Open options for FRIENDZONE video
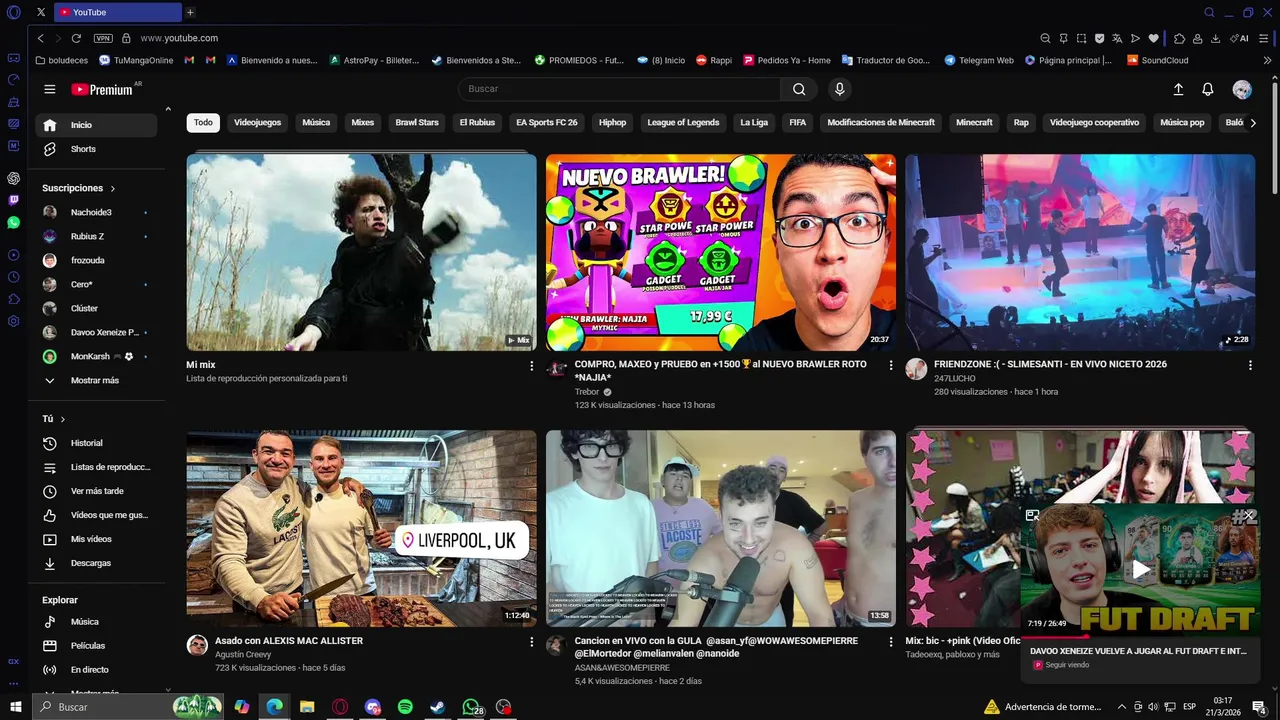Image resolution: width=1280 pixels, height=720 pixels. click(x=1250, y=366)
